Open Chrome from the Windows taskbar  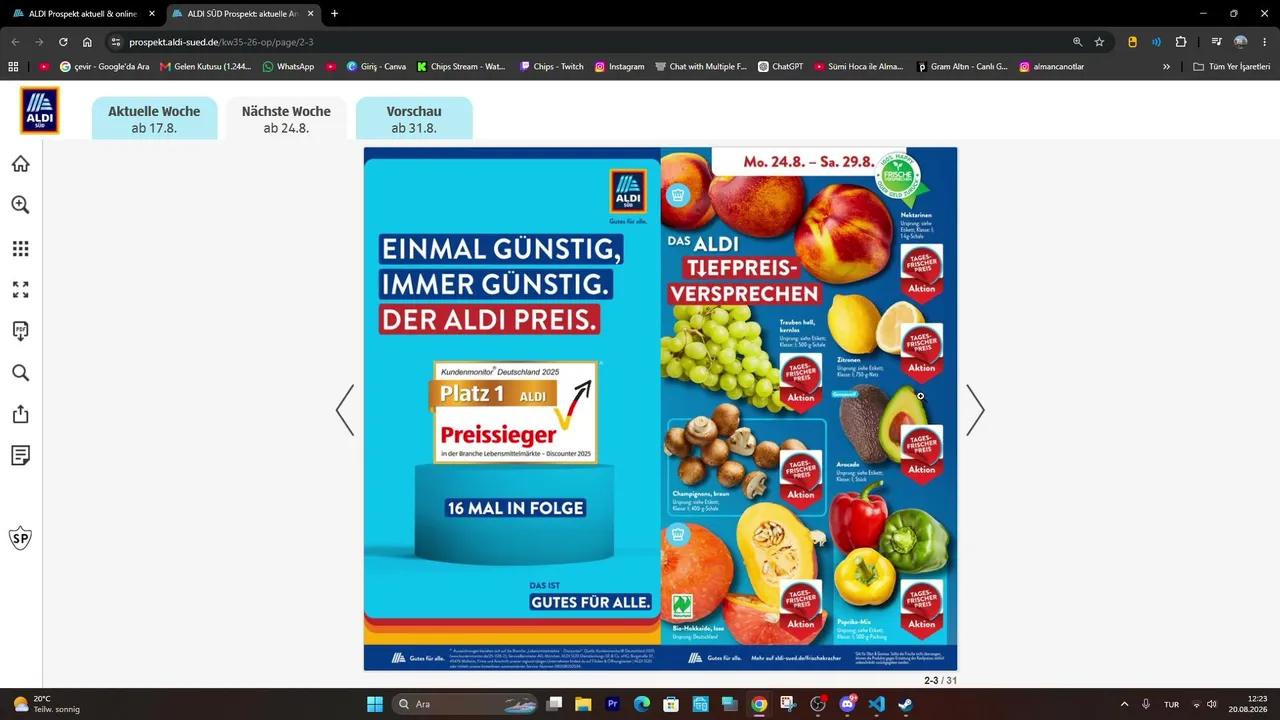(759, 704)
